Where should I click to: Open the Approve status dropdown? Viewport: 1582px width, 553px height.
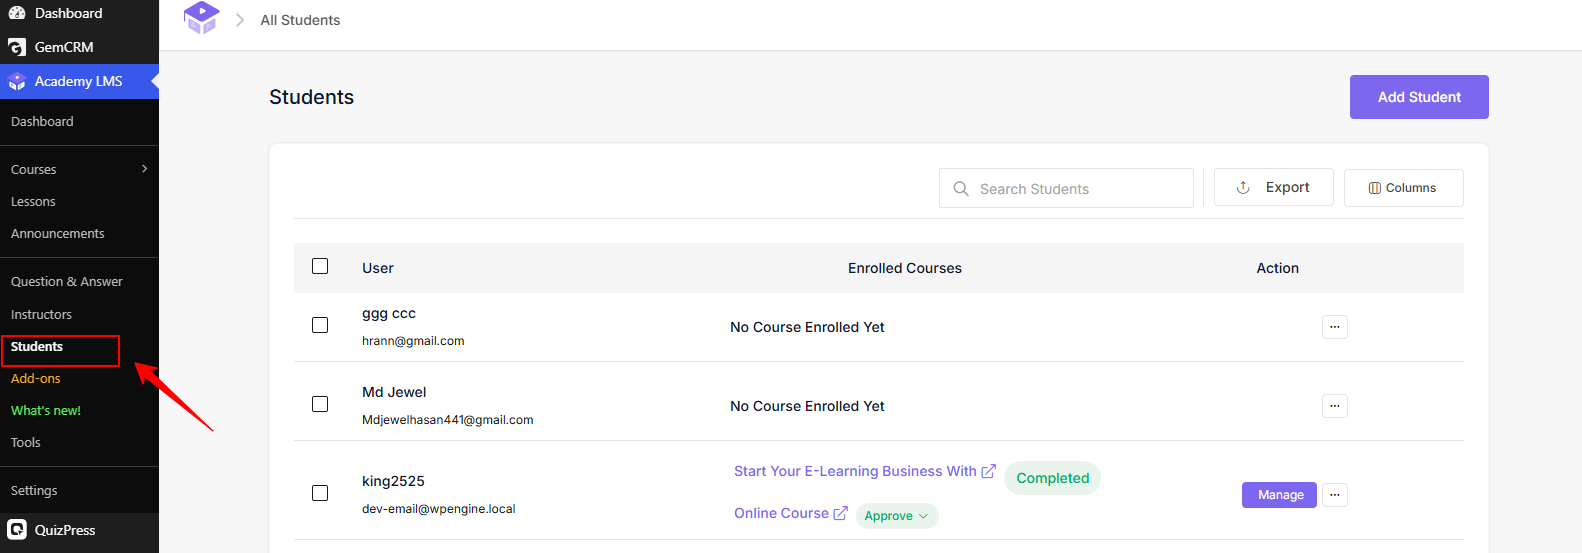coord(897,516)
